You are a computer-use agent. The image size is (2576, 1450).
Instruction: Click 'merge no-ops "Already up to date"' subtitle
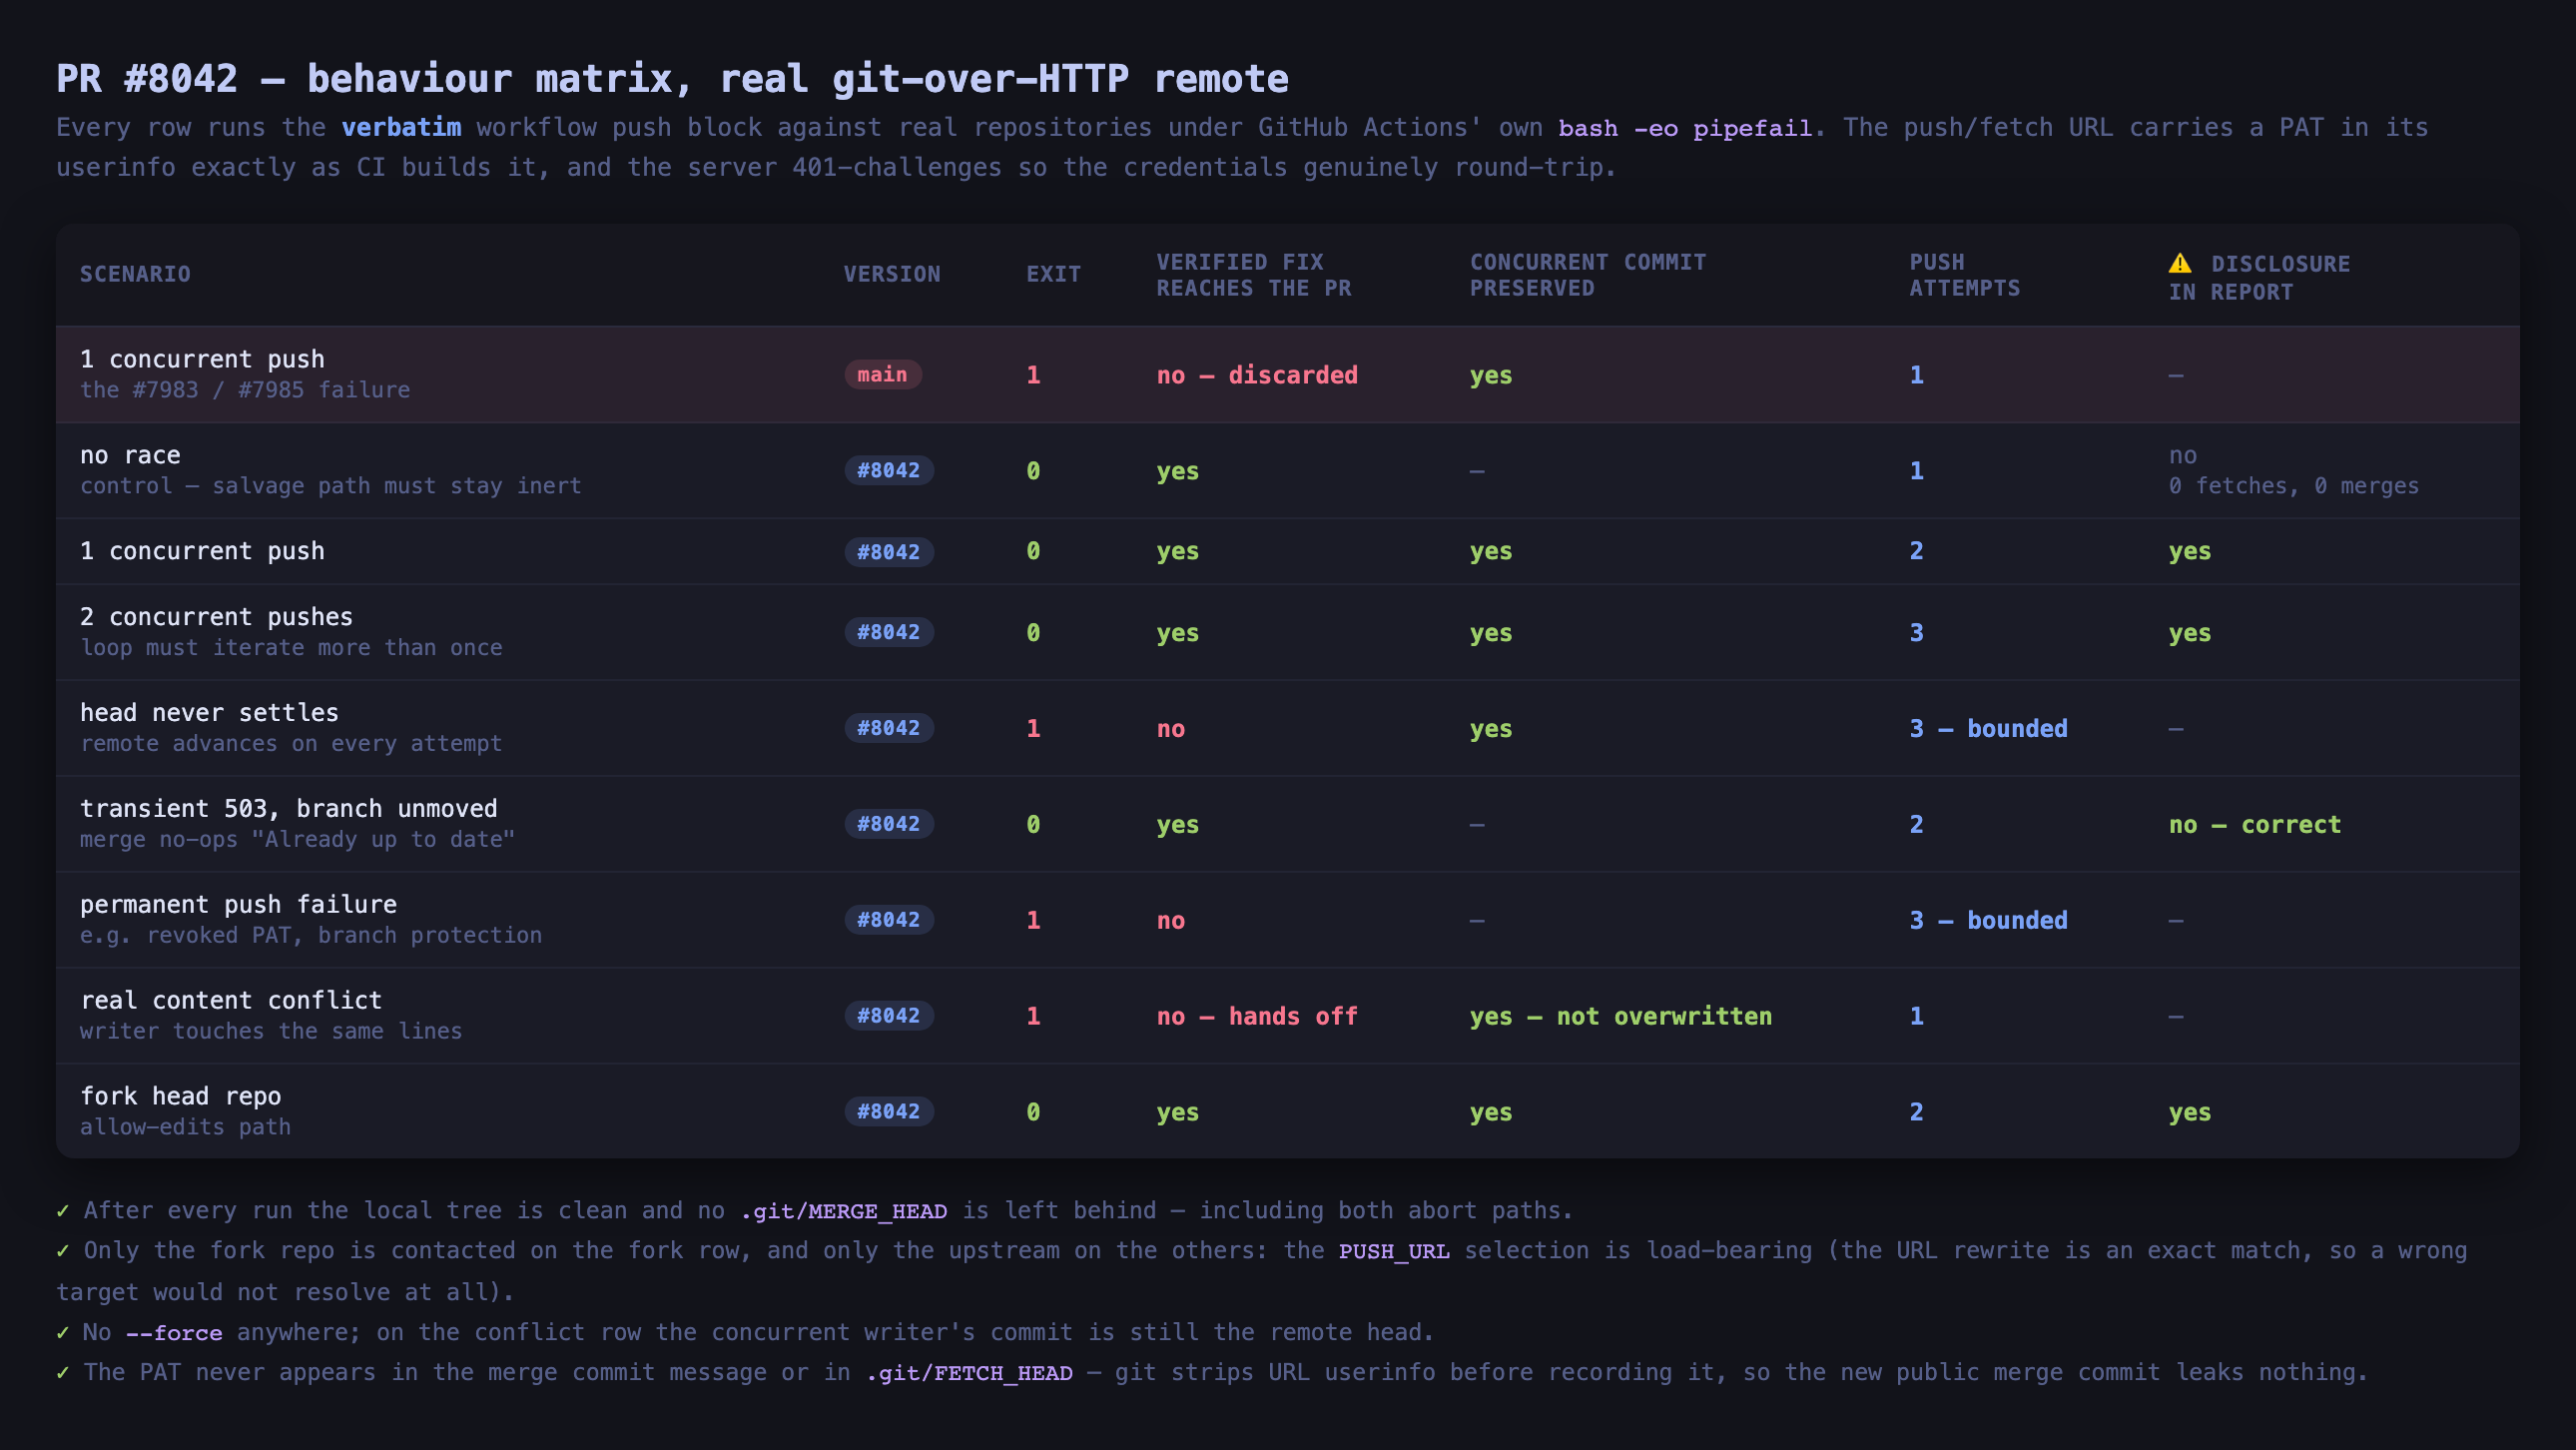click(x=297, y=840)
